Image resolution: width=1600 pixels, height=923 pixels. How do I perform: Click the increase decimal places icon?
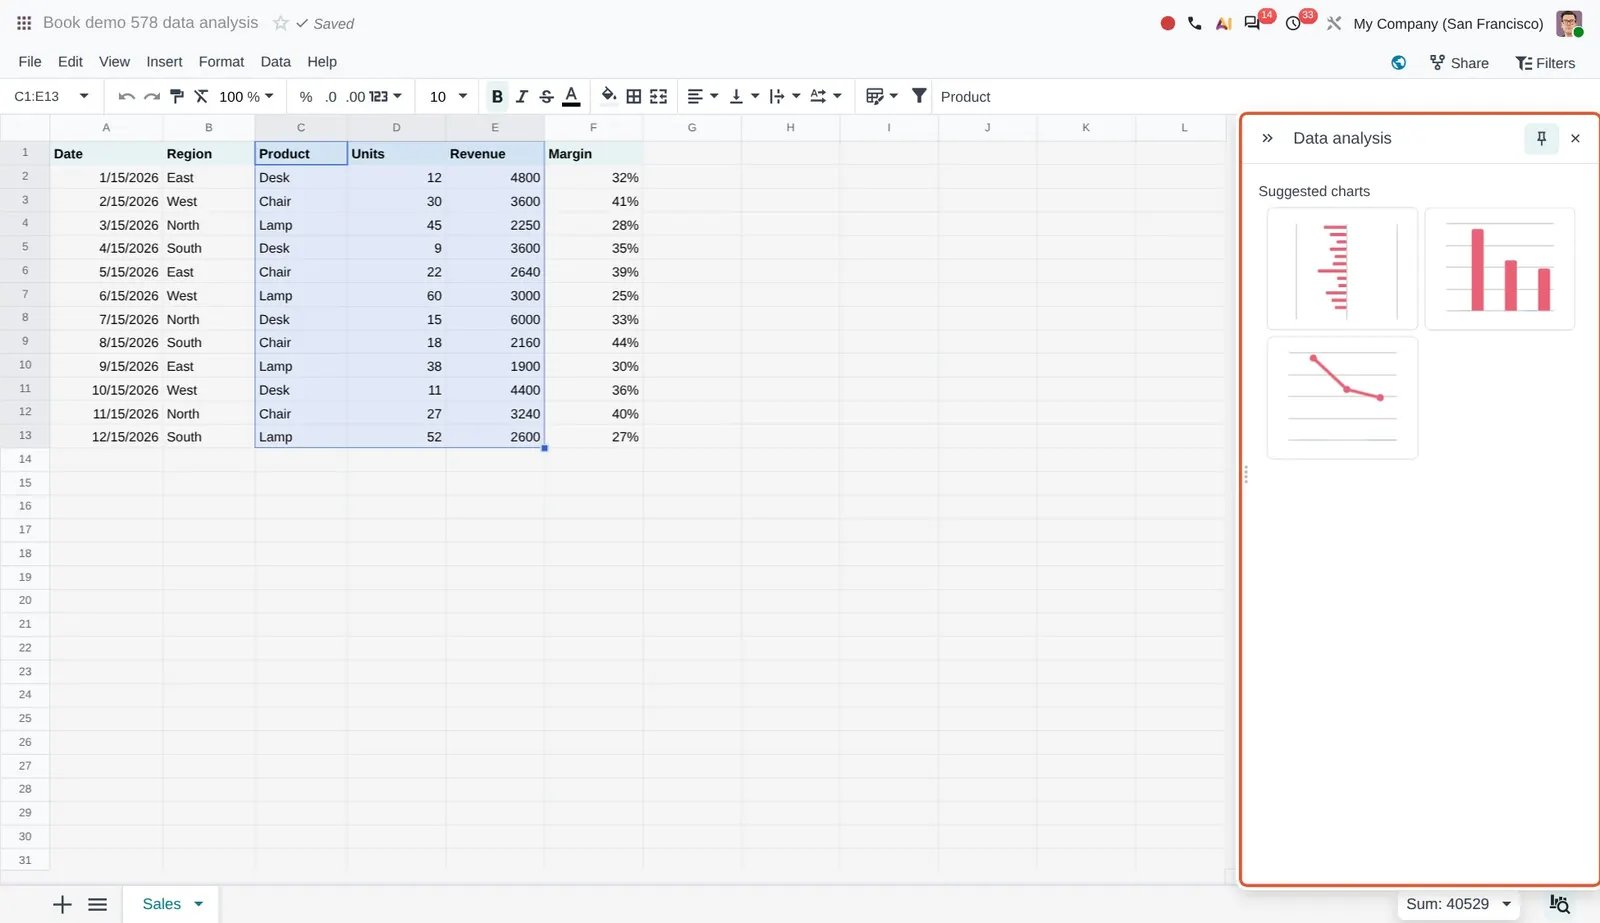(x=356, y=97)
